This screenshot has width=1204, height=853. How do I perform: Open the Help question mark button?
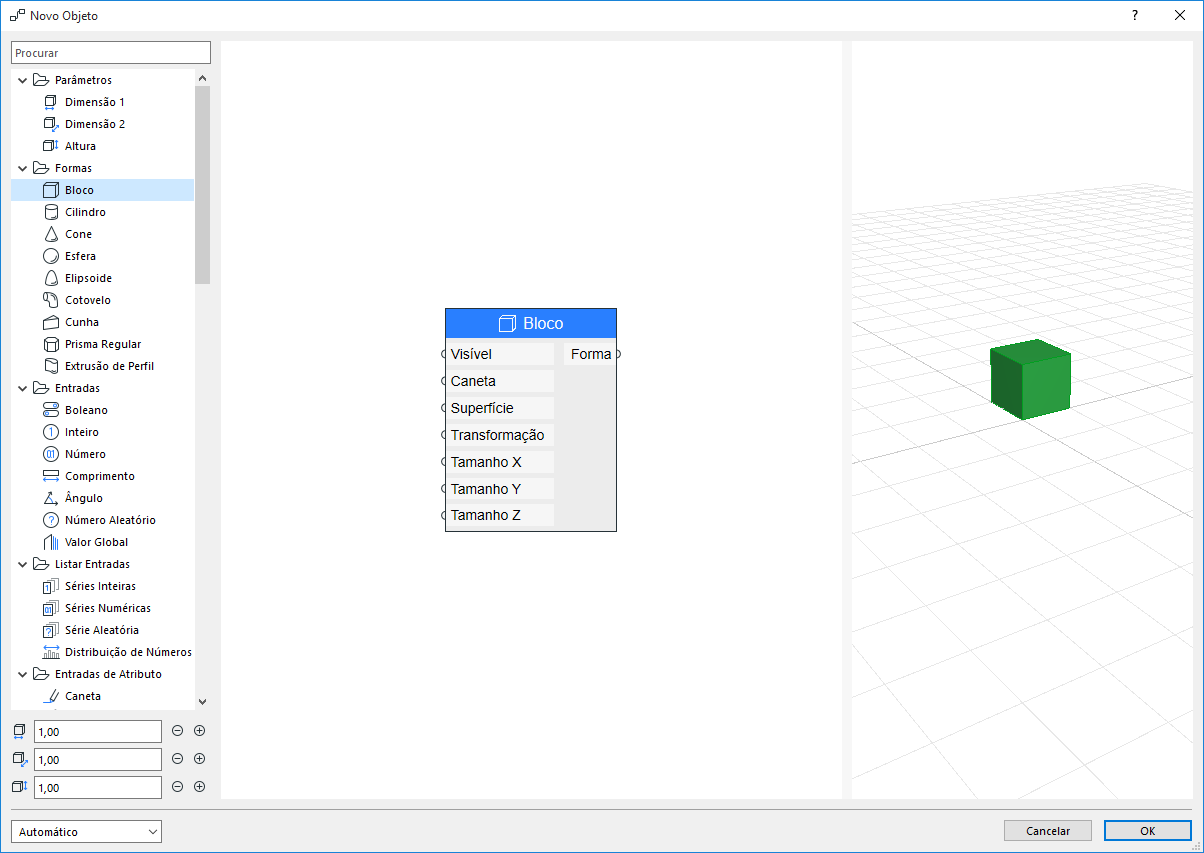[1135, 16]
